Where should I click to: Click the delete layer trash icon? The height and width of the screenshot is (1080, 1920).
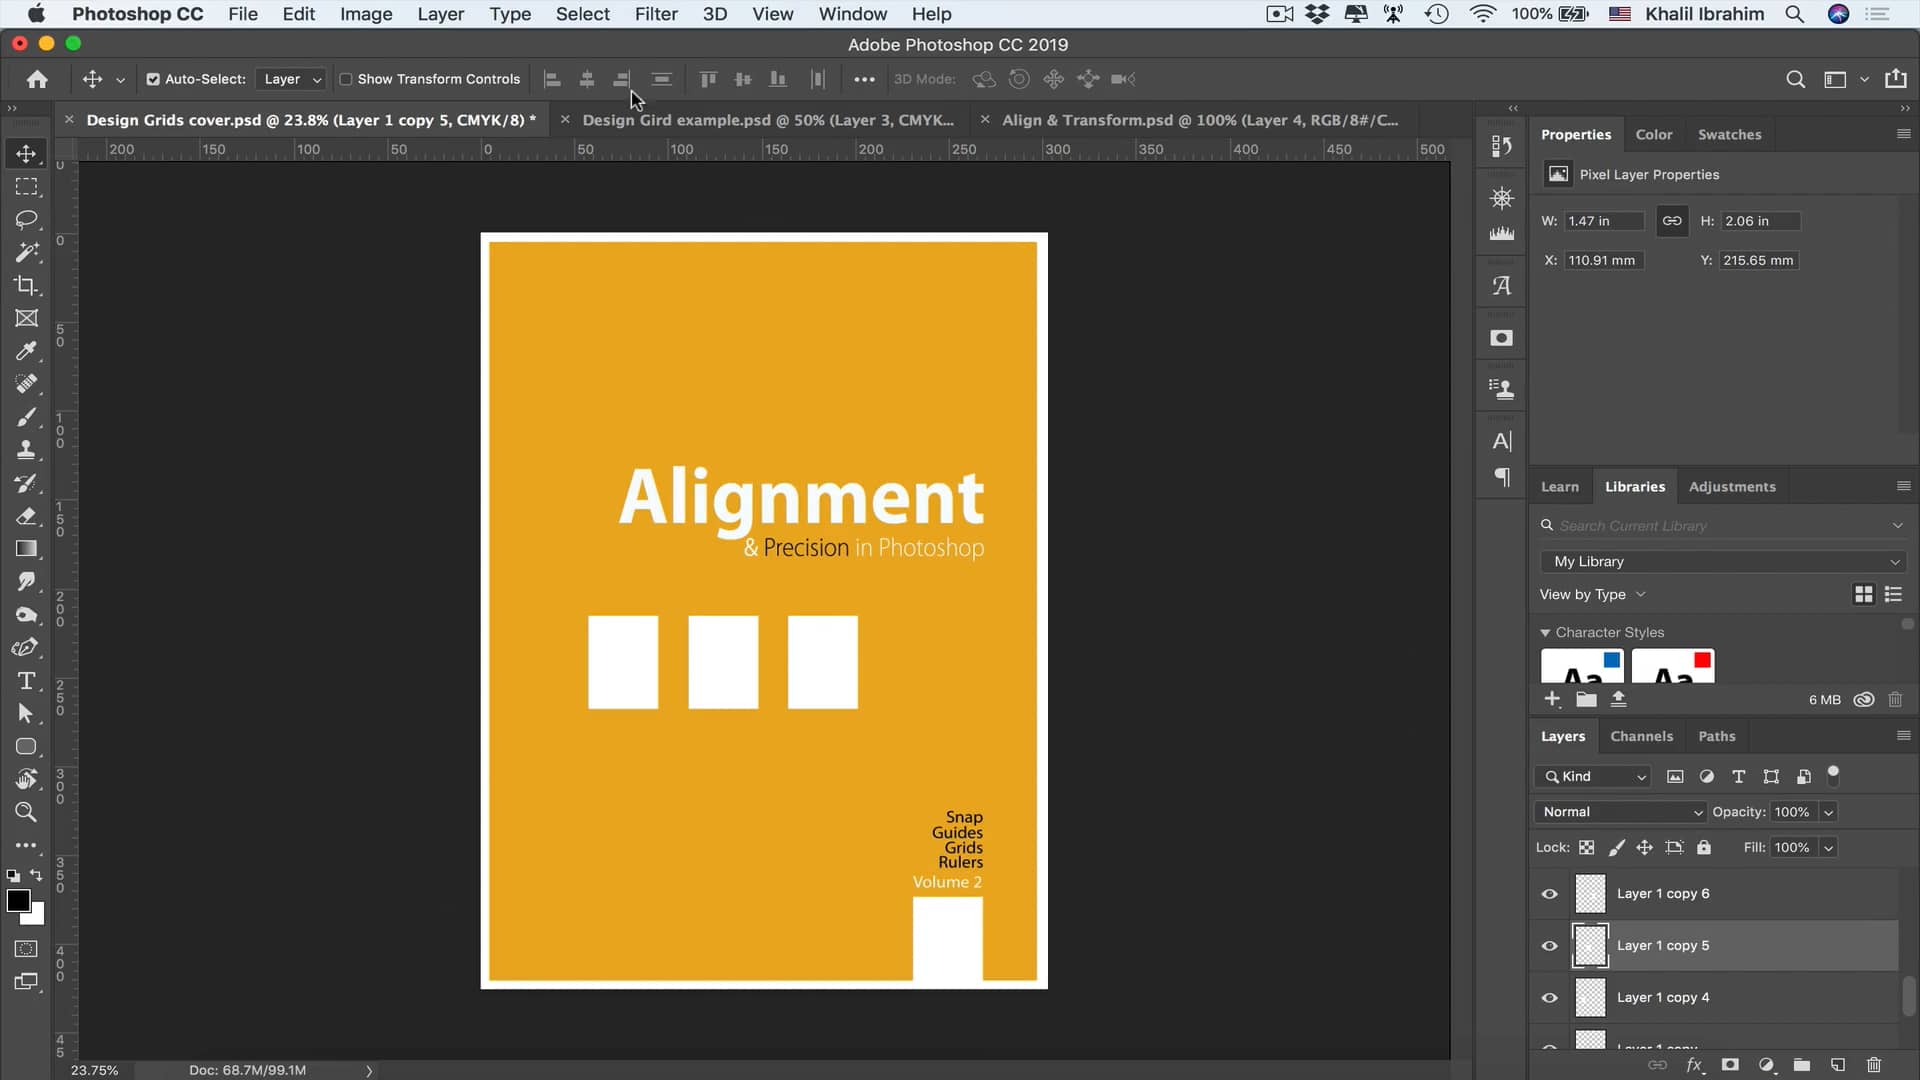pos(1872,1066)
